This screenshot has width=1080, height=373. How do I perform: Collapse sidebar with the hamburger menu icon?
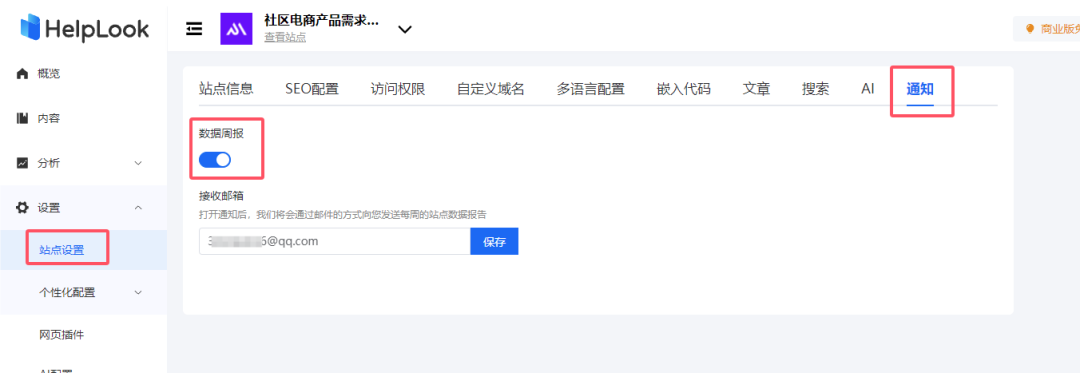[x=195, y=29]
